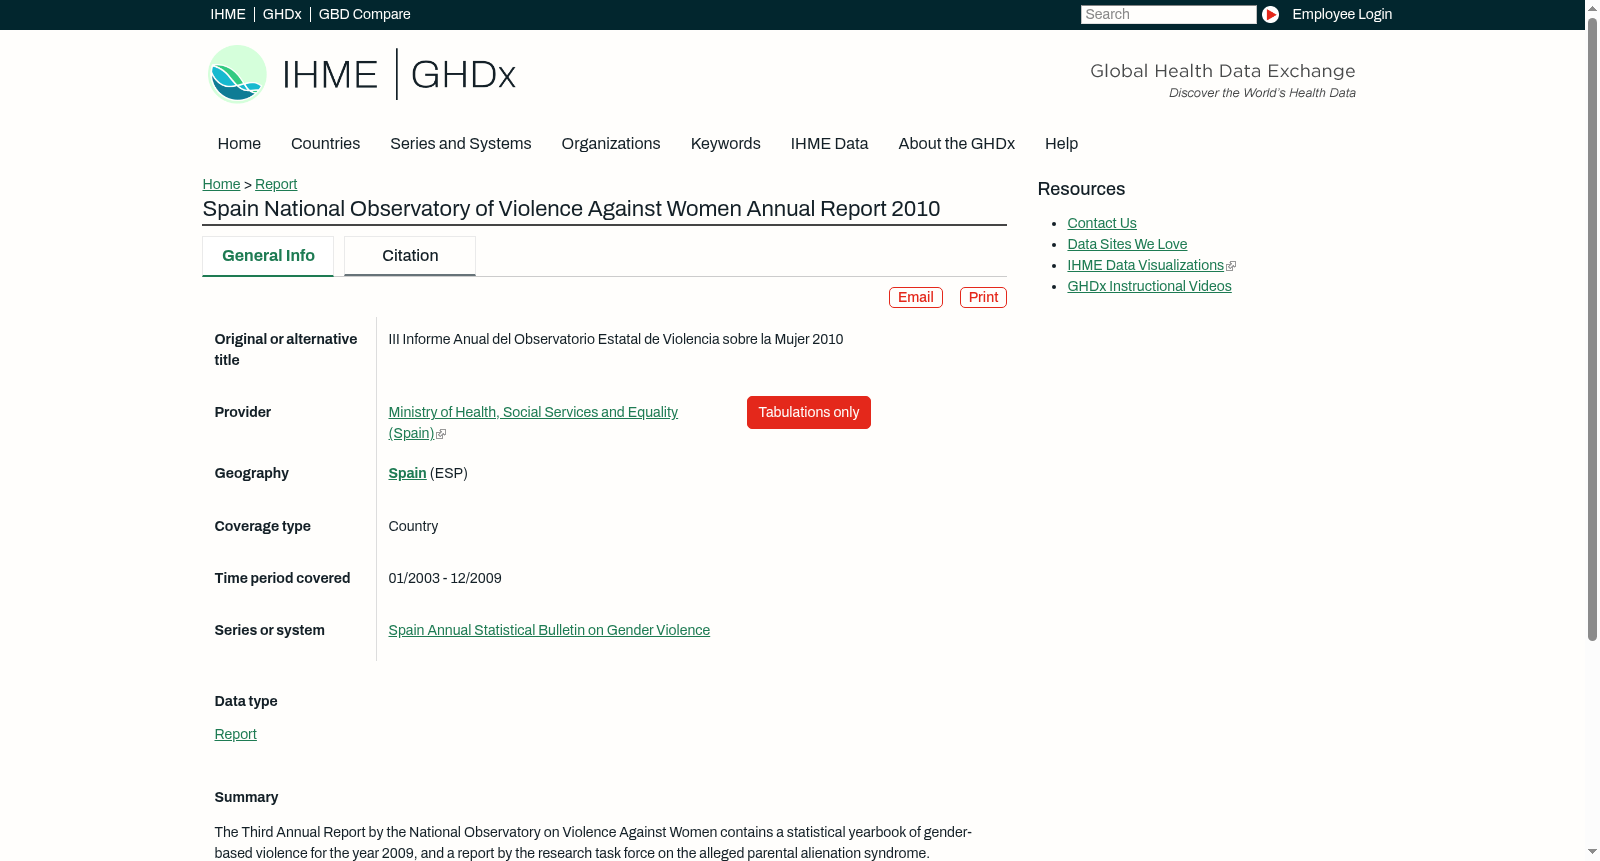
Task: Open GHDx link in top bar
Action: click(282, 14)
